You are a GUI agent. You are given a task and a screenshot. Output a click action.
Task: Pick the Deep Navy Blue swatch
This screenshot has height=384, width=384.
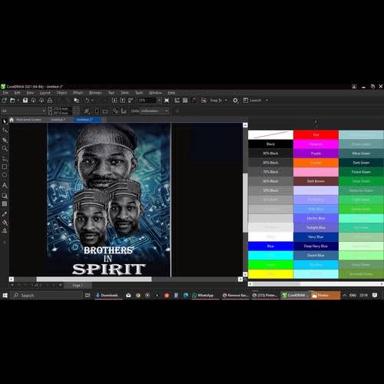pos(316,246)
